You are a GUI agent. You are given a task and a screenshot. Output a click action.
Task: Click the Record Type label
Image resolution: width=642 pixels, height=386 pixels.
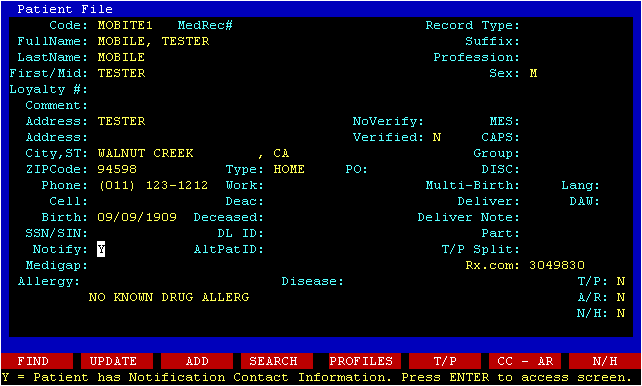[473, 25]
